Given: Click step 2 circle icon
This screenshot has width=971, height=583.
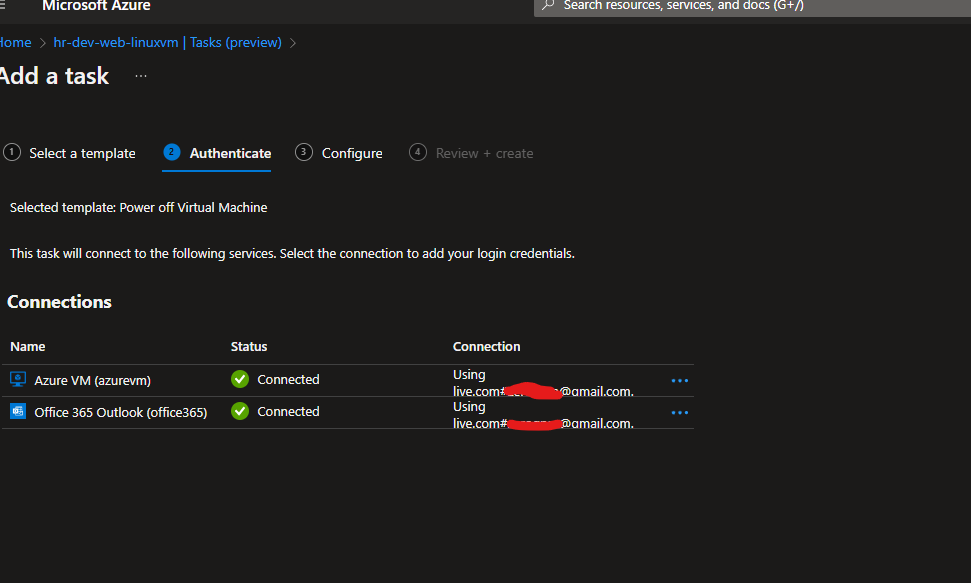Looking at the screenshot, I should point(172,152).
